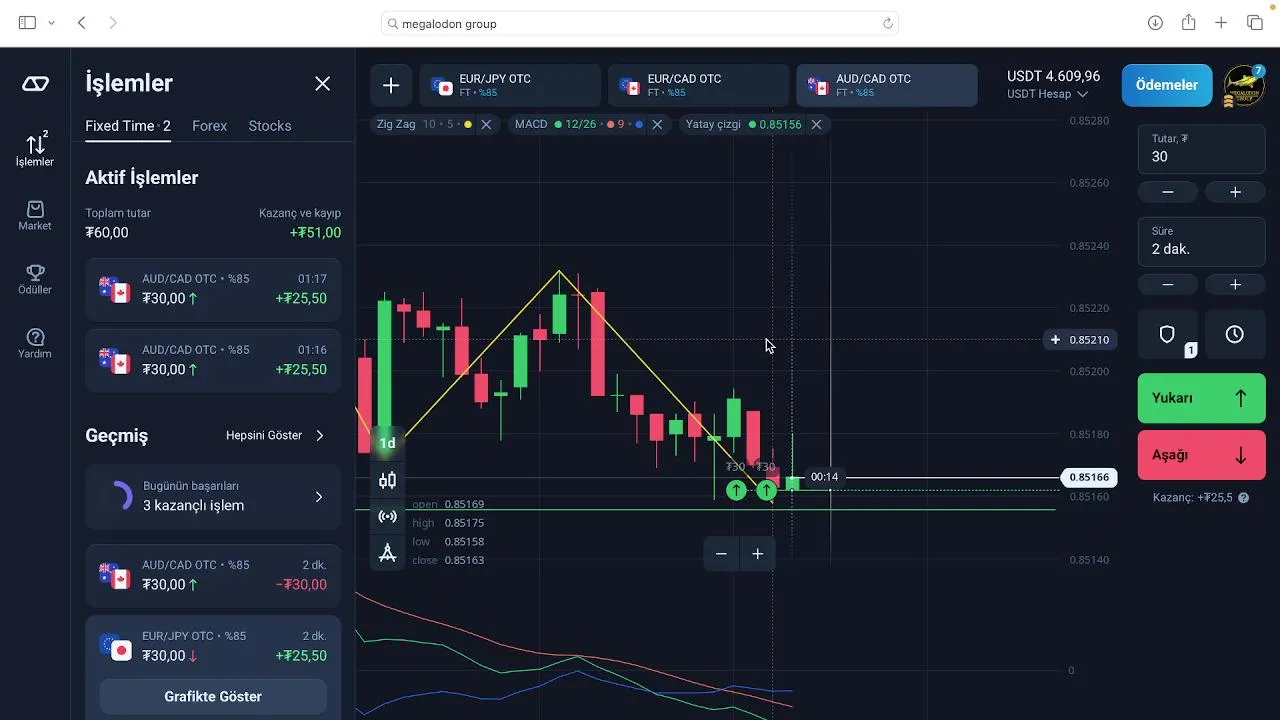Zoom in the chart
1280x720 pixels.
click(x=758, y=554)
